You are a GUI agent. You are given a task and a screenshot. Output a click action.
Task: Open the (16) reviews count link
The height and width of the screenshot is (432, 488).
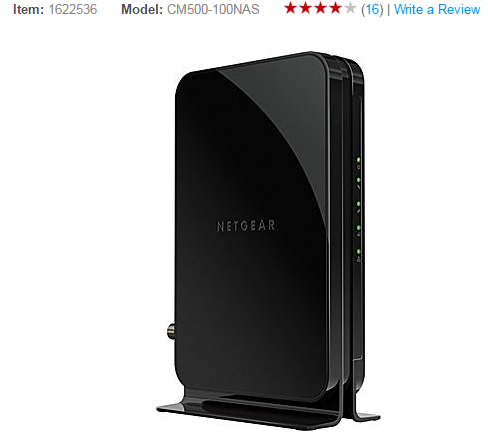(372, 9)
